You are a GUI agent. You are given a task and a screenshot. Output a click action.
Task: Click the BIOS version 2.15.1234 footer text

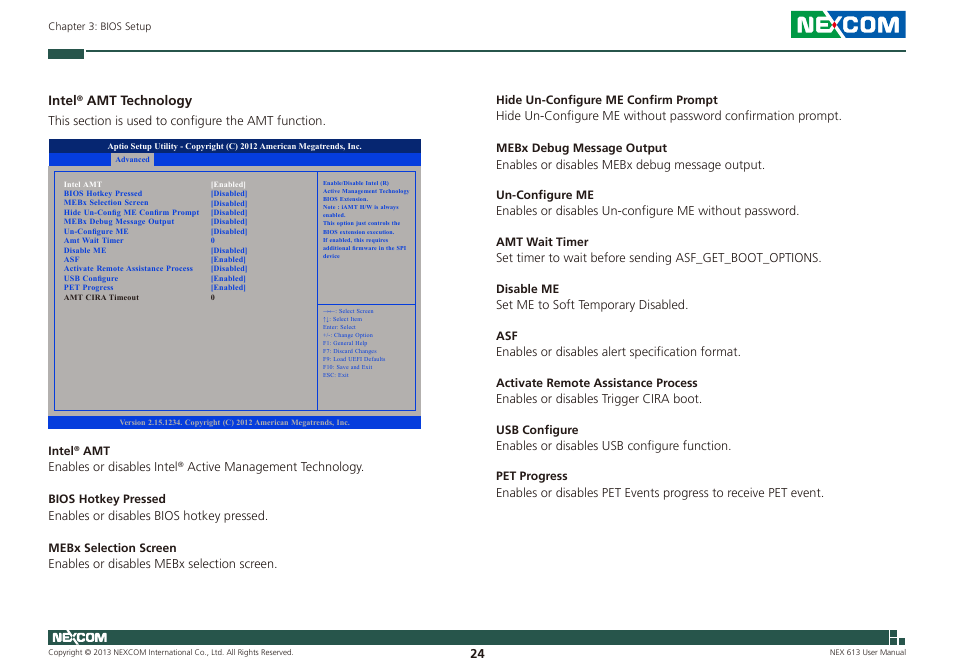click(x=234, y=422)
